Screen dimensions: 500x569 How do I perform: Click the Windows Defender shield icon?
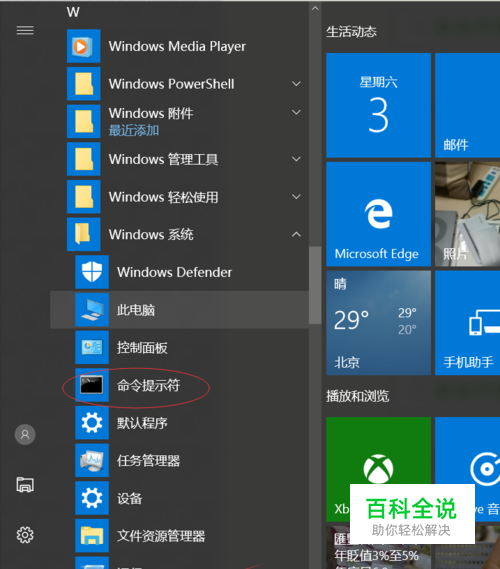pos(92,272)
